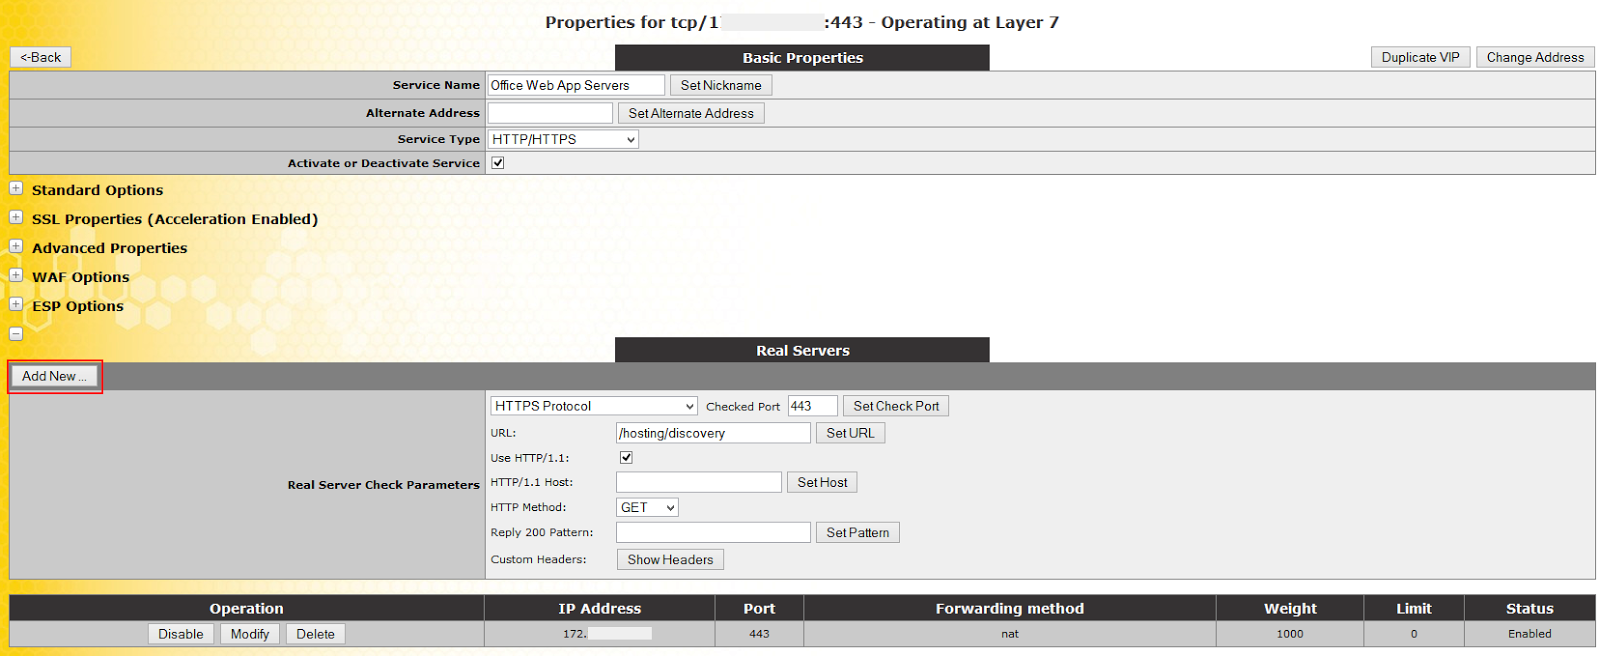The width and height of the screenshot is (1600, 656).
Task: Click Show Headers button
Action: coord(670,560)
